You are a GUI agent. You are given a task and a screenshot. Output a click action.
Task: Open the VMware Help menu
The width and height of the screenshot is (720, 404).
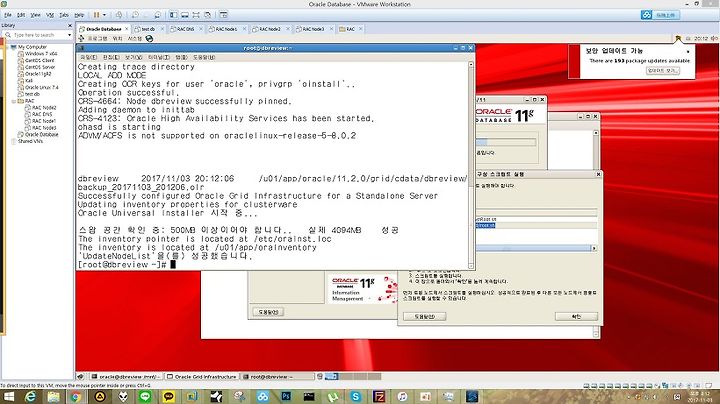[x=79, y=15]
